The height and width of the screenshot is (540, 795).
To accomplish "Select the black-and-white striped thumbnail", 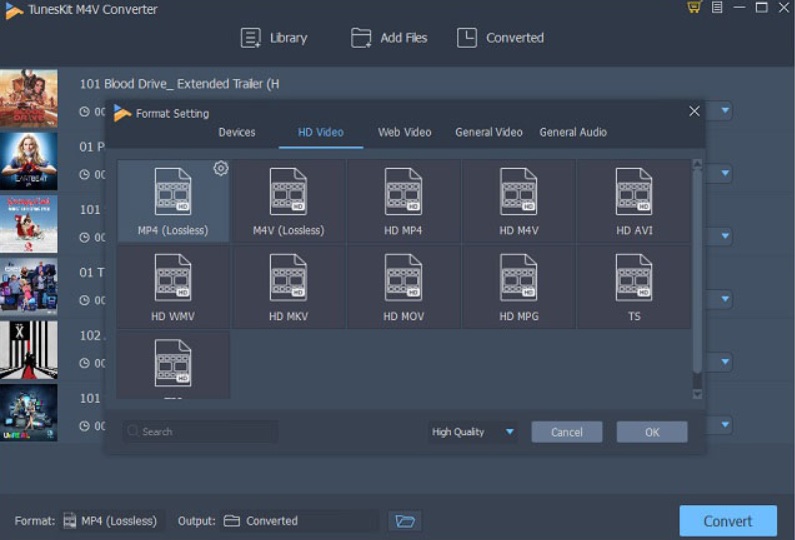I will click(x=29, y=350).
